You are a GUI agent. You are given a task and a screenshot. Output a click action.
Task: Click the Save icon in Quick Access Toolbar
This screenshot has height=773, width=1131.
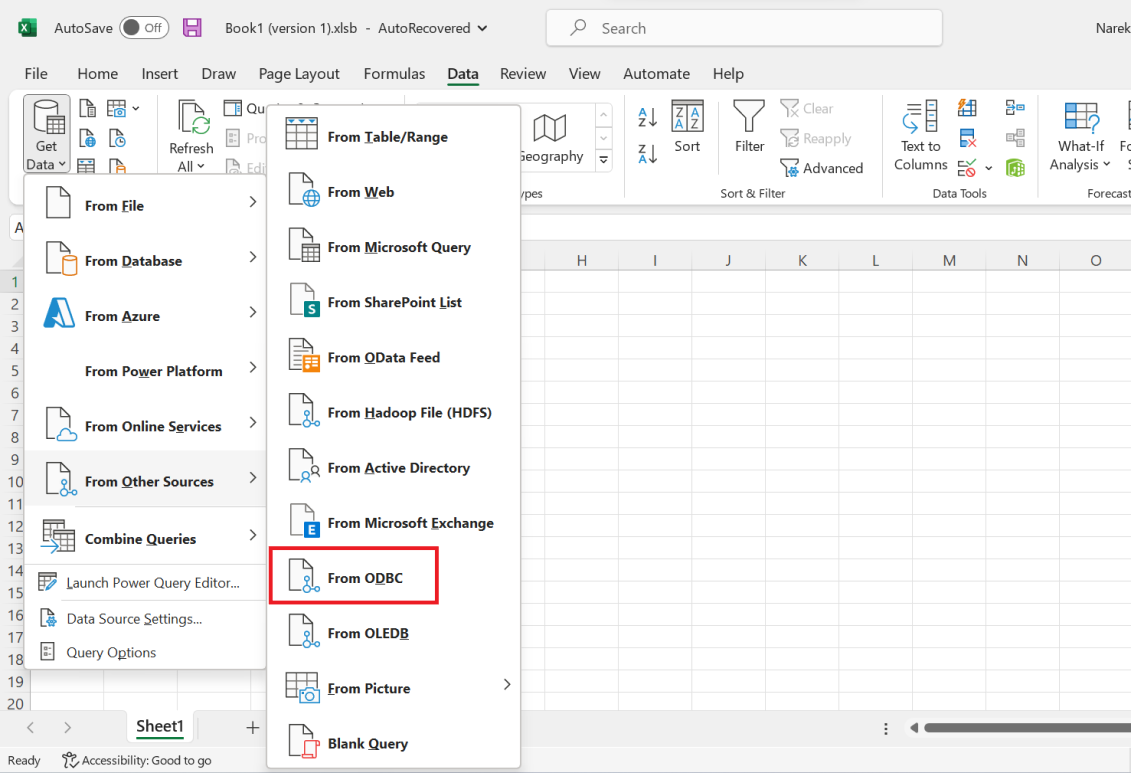coord(192,28)
